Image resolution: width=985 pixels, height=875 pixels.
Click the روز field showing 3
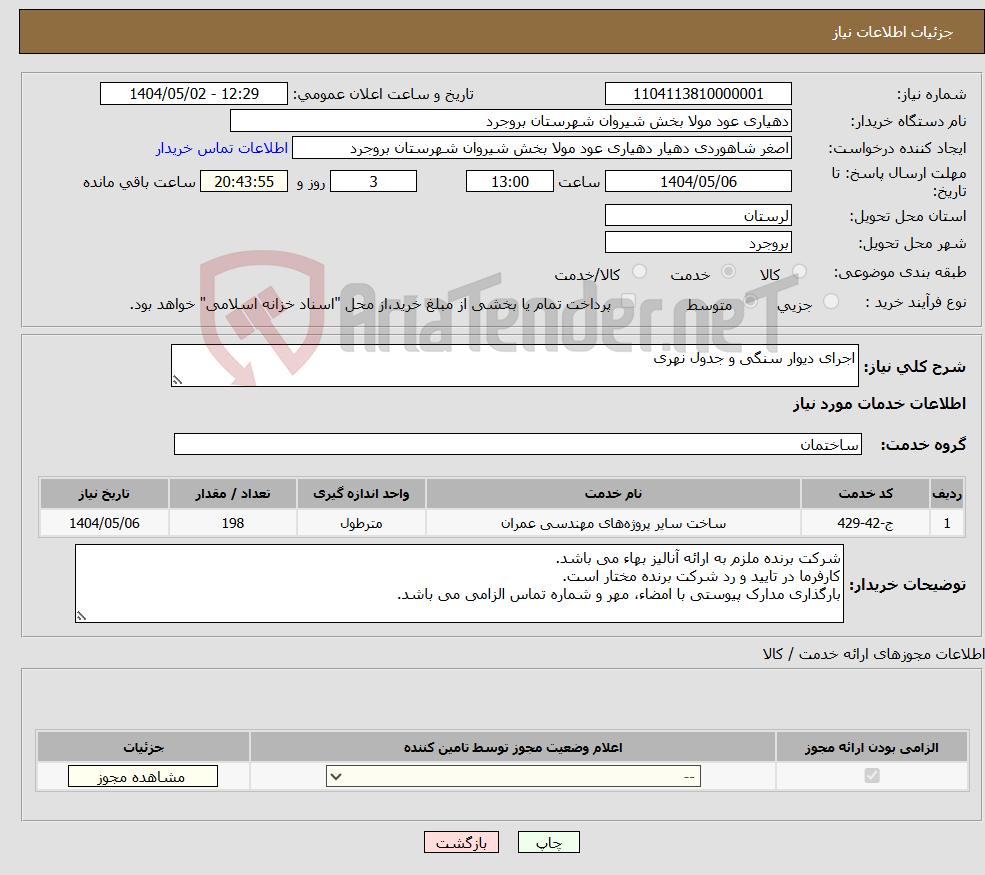click(373, 181)
